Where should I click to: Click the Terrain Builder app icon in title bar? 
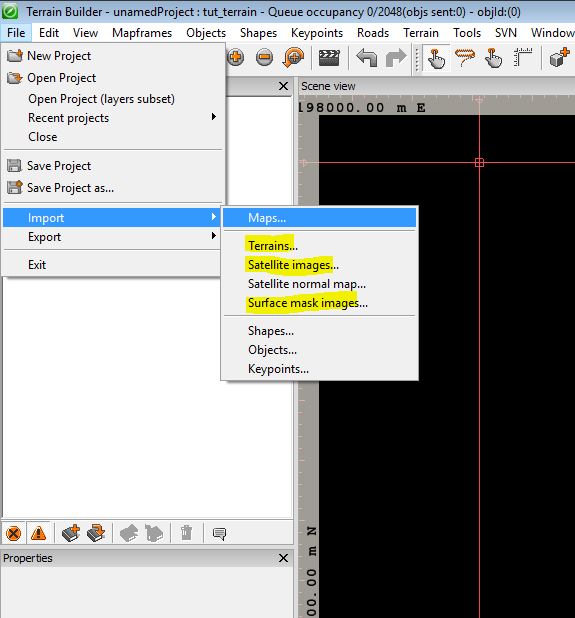click(10, 11)
